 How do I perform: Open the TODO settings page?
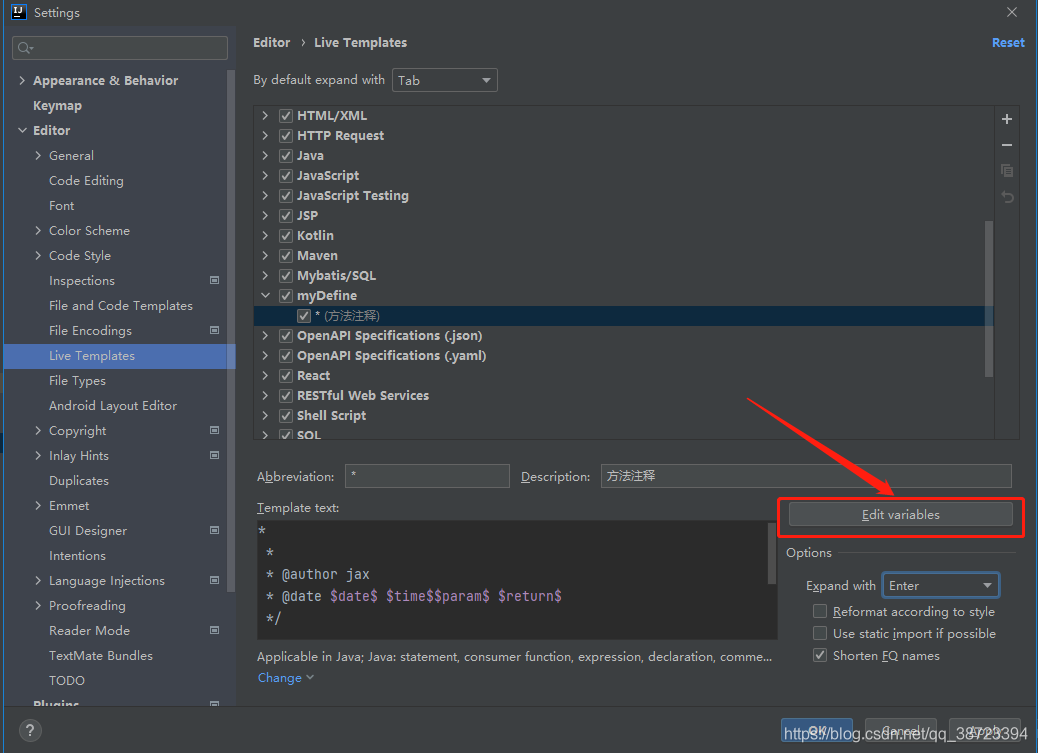67,680
